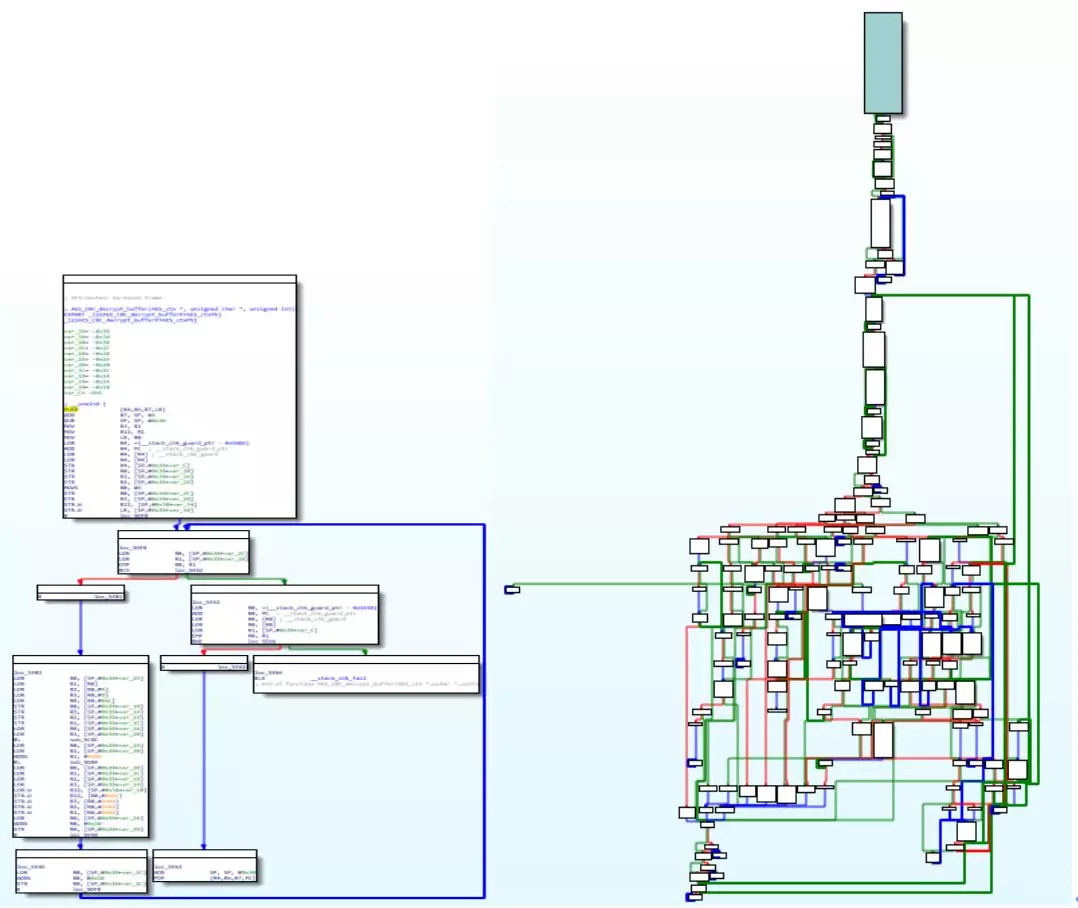Click the stack guard check block
Viewport: 1078px width, 908px height.
click(x=285, y=615)
